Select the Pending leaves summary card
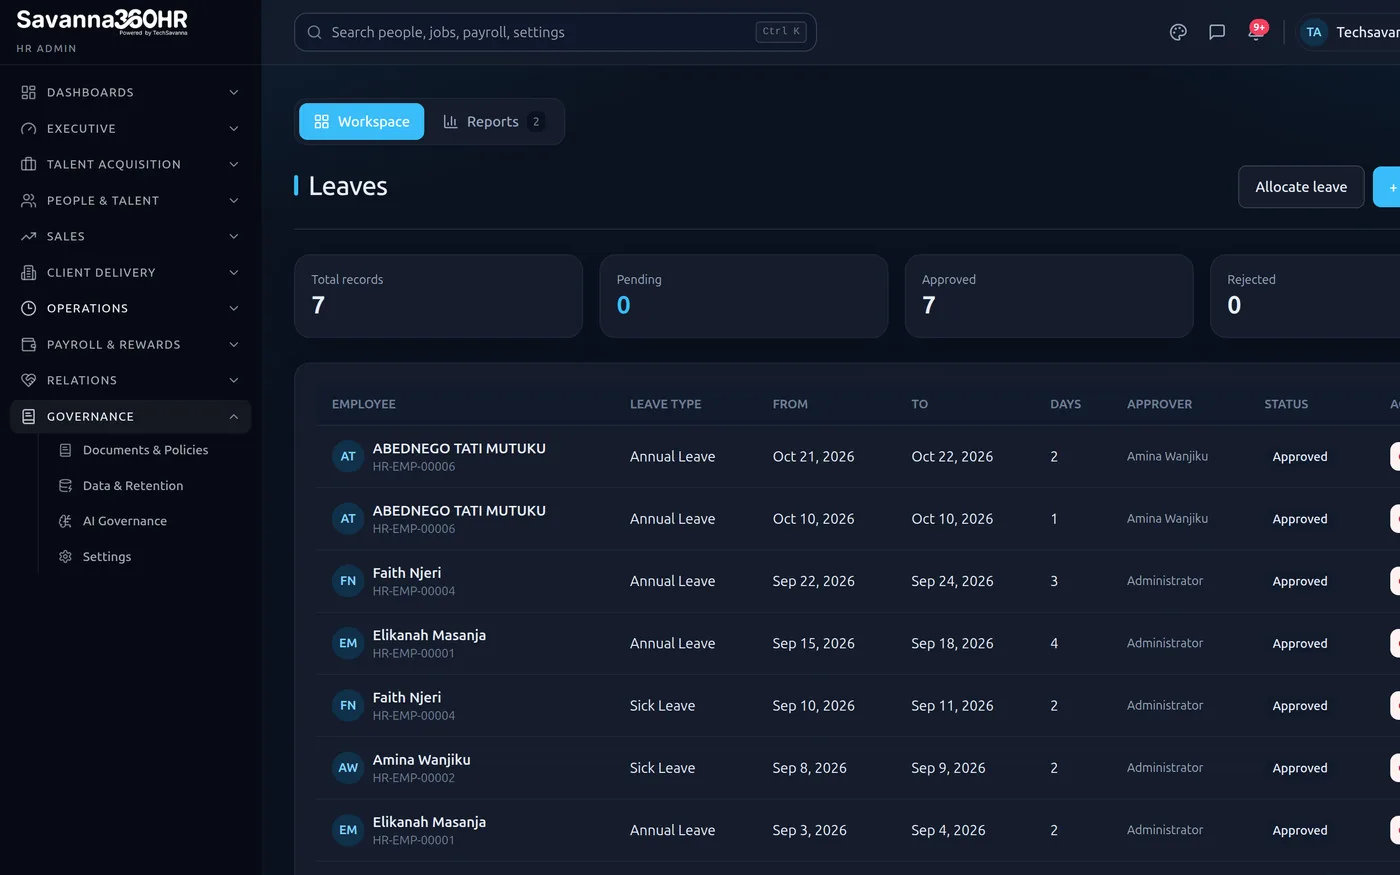 coord(744,296)
